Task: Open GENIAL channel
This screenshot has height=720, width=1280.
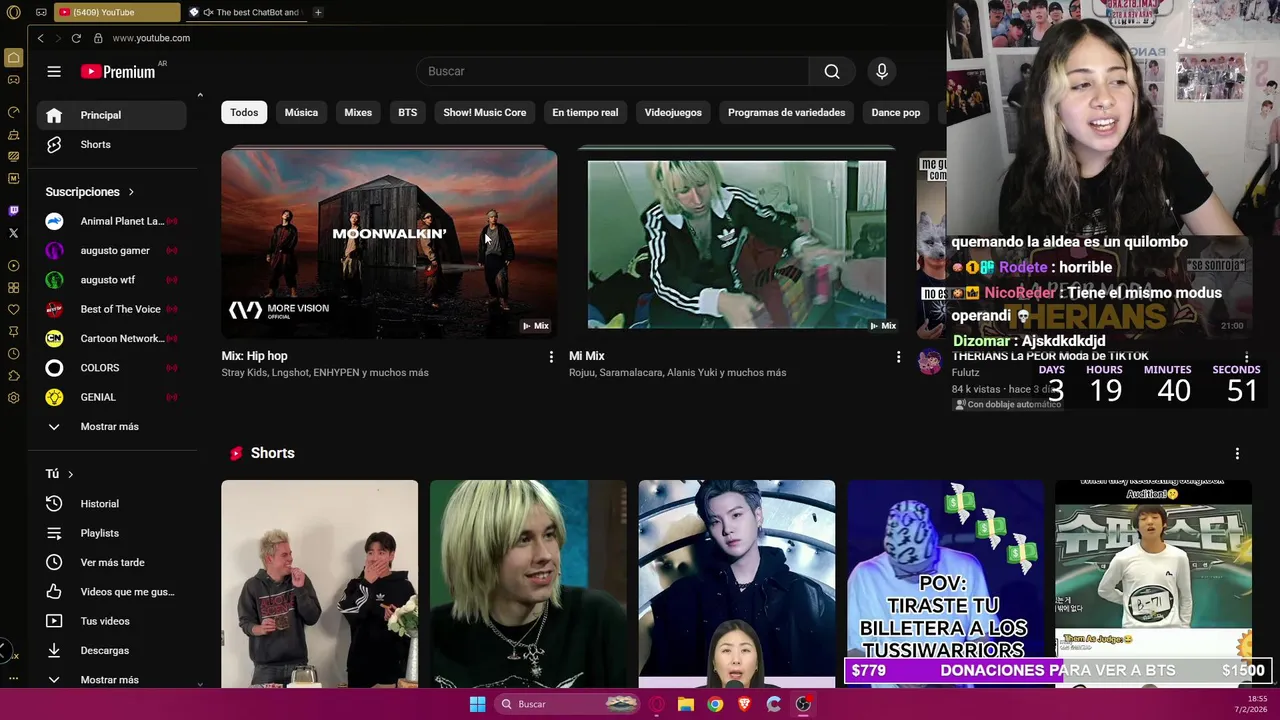Action: coord(112,397)
